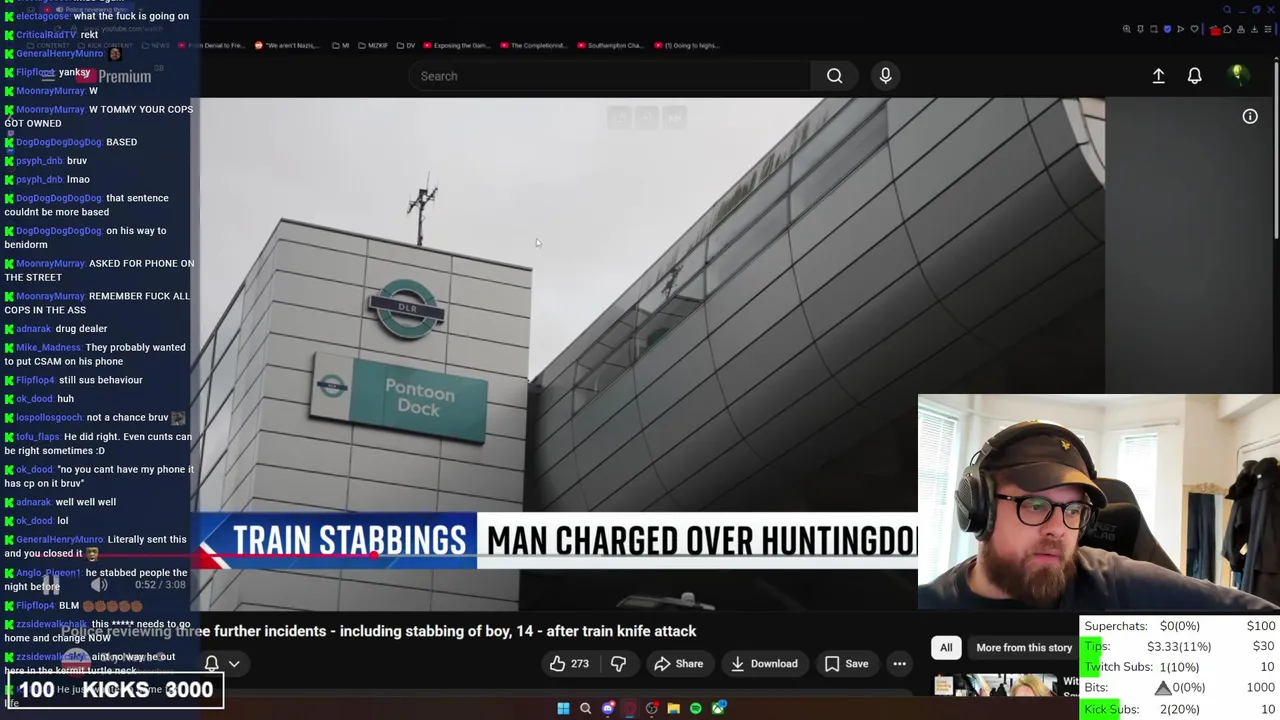This screenshot has width=1280, height=720.
Task: Open the YouTube create/upload icon
Action: point(1158,76)
